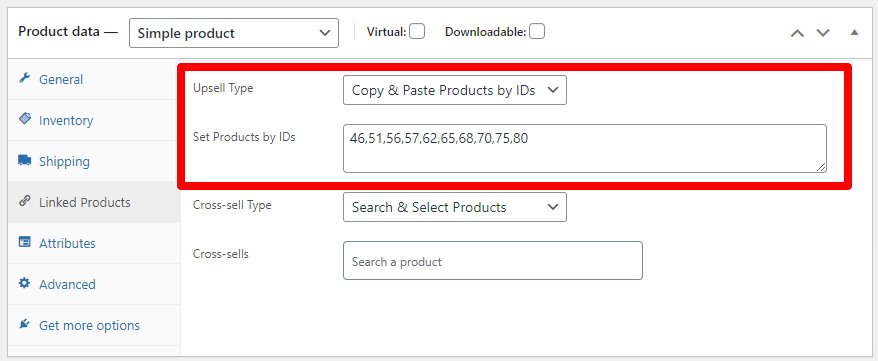Open the Cross-sell Type dropdown
Screen dimensions: 878x361
455,207
